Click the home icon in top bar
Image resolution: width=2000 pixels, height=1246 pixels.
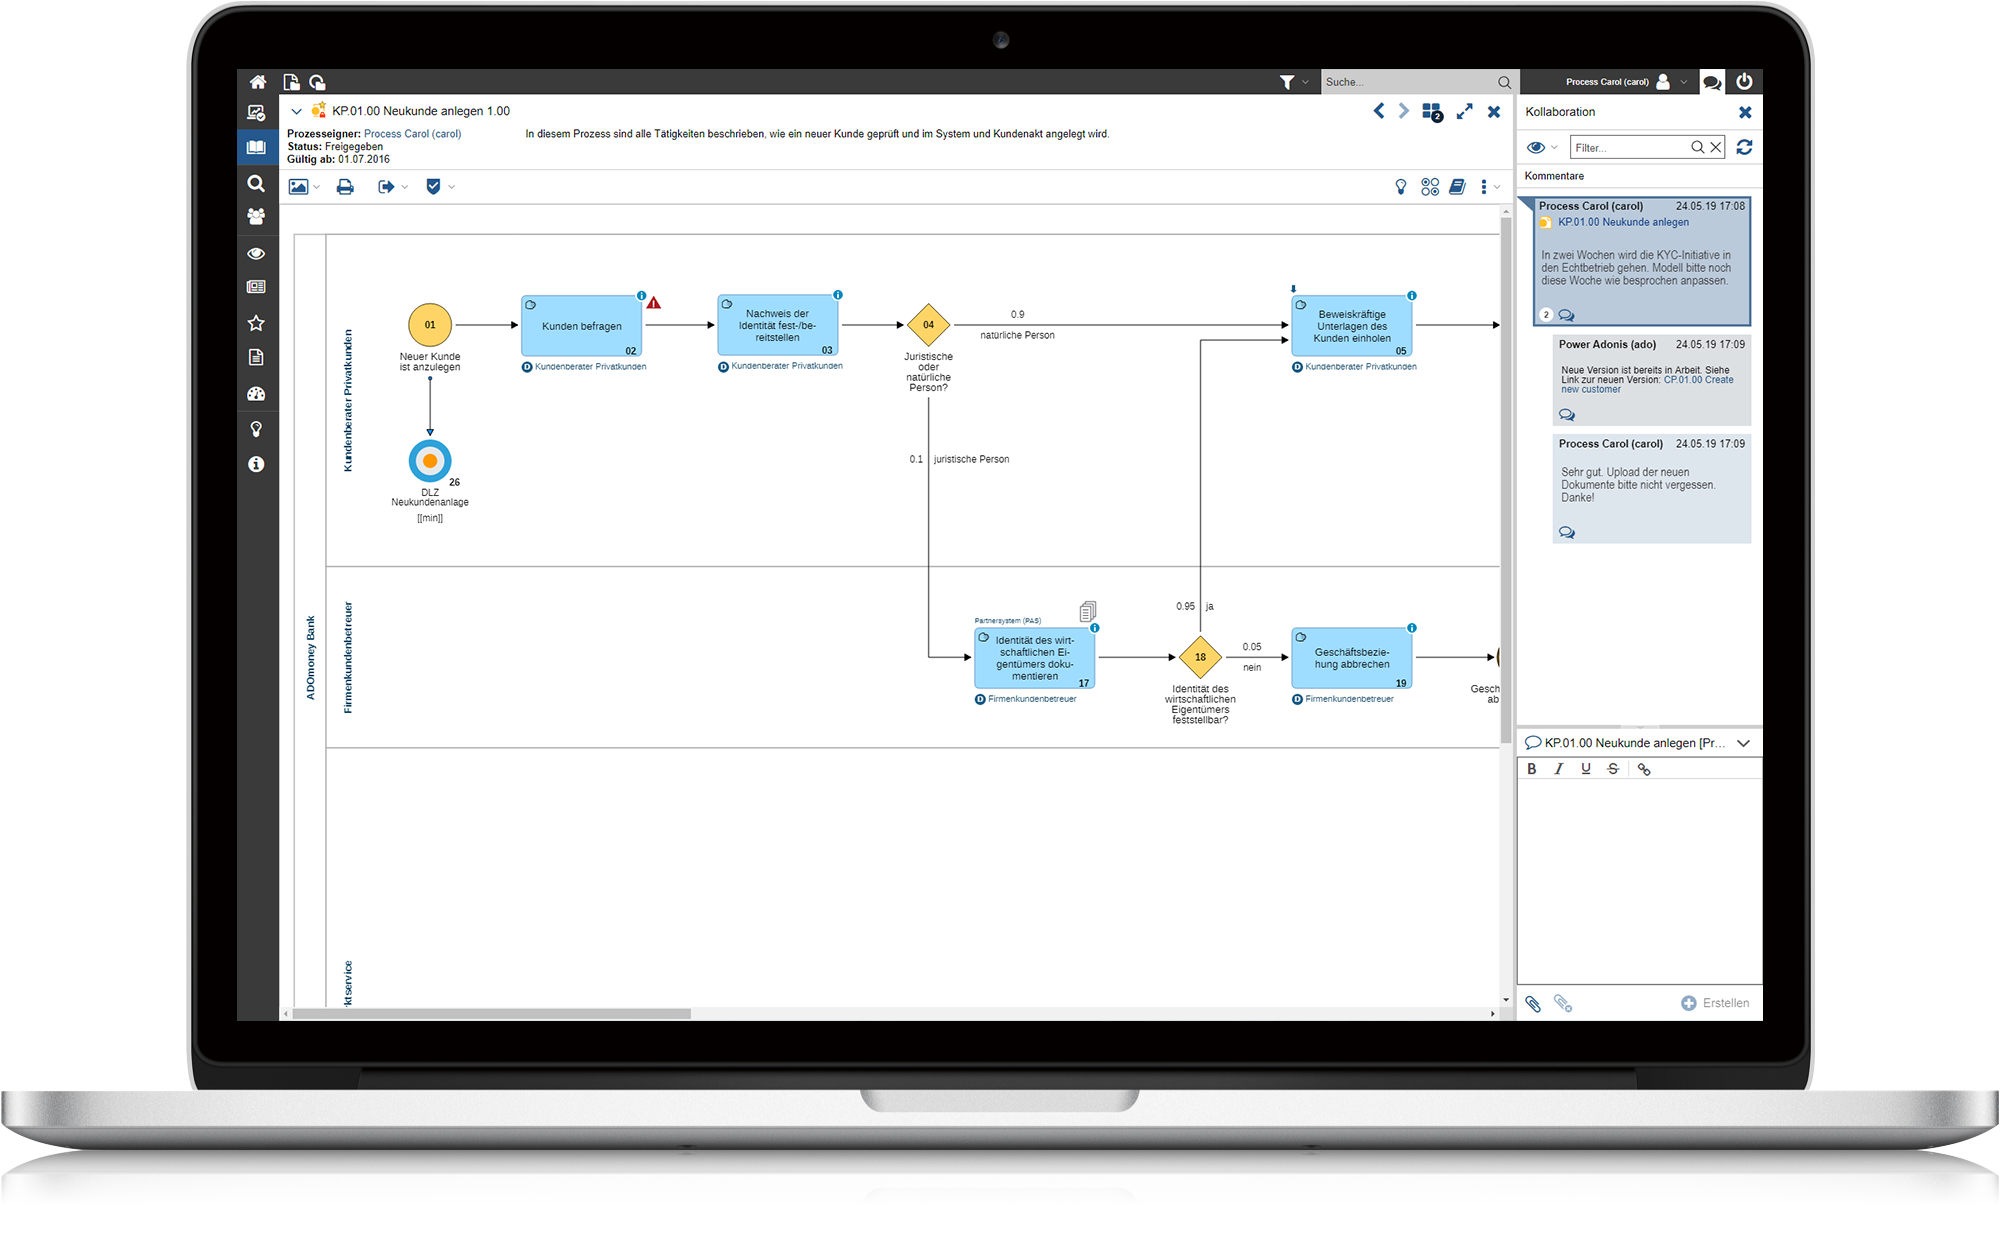click(x=258, y=82)
